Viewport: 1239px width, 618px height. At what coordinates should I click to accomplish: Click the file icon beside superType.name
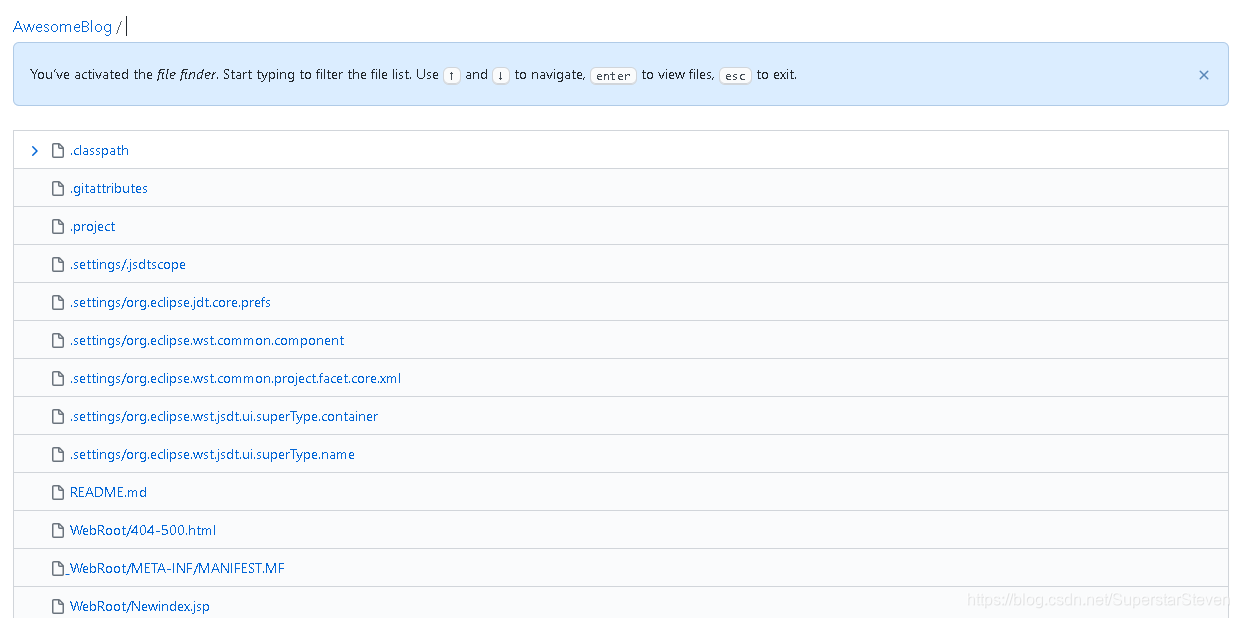(x=58, y=455)
